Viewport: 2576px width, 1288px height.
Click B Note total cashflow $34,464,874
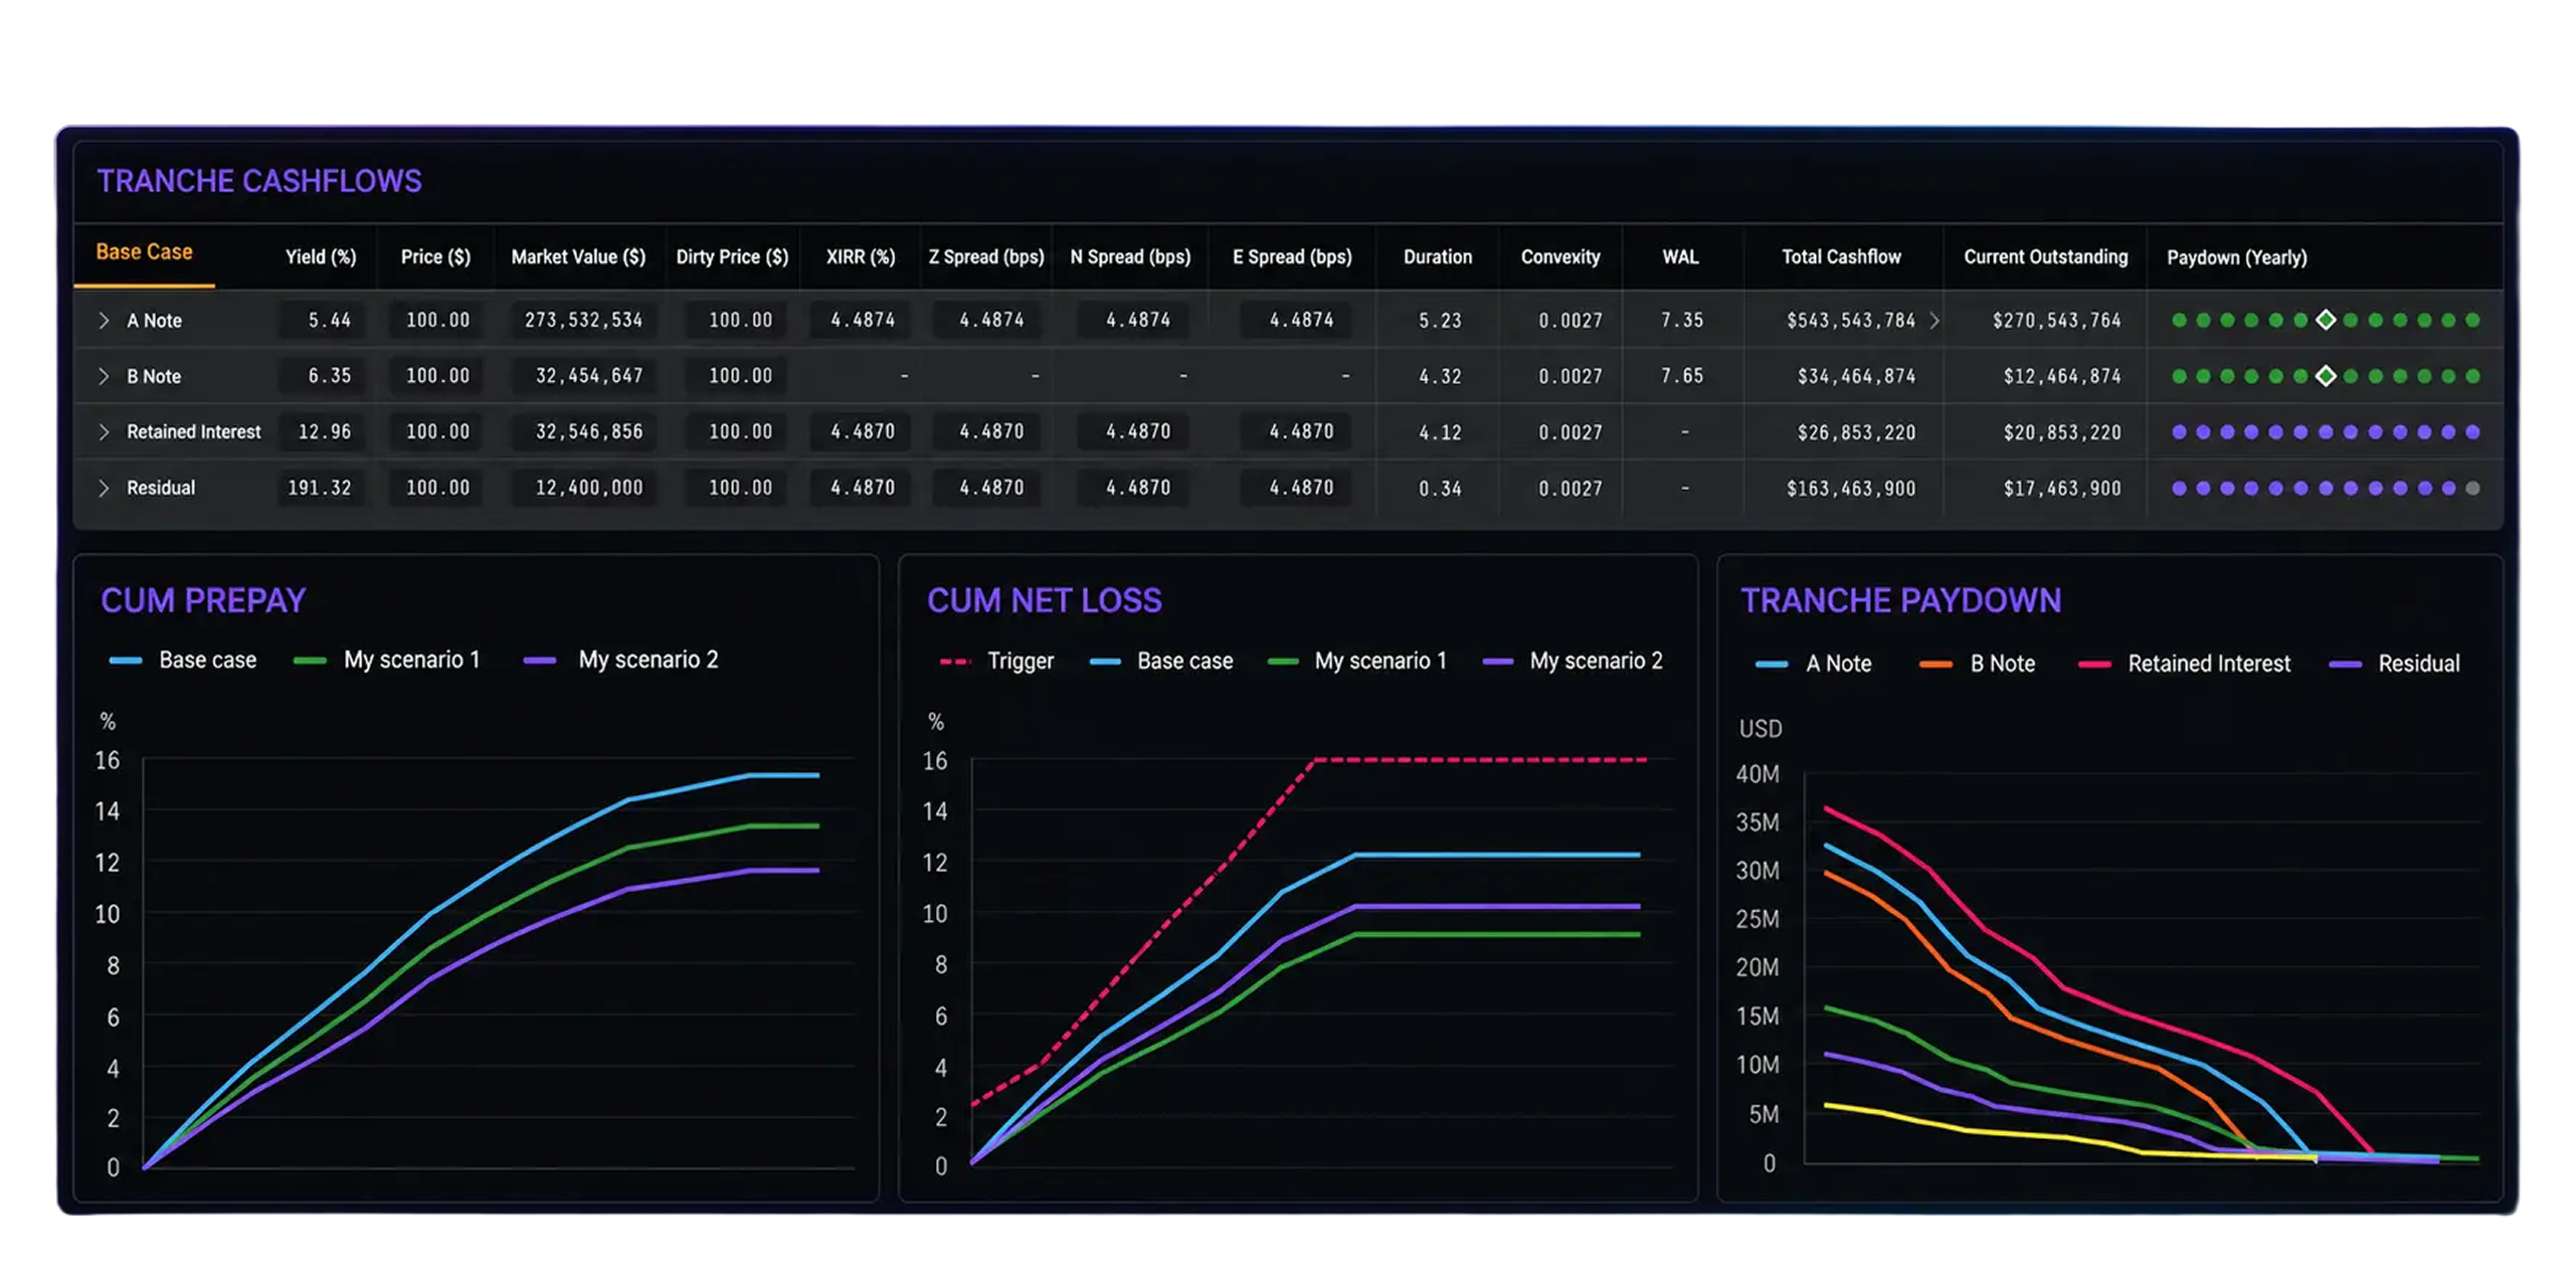(x=1856, y=376)
